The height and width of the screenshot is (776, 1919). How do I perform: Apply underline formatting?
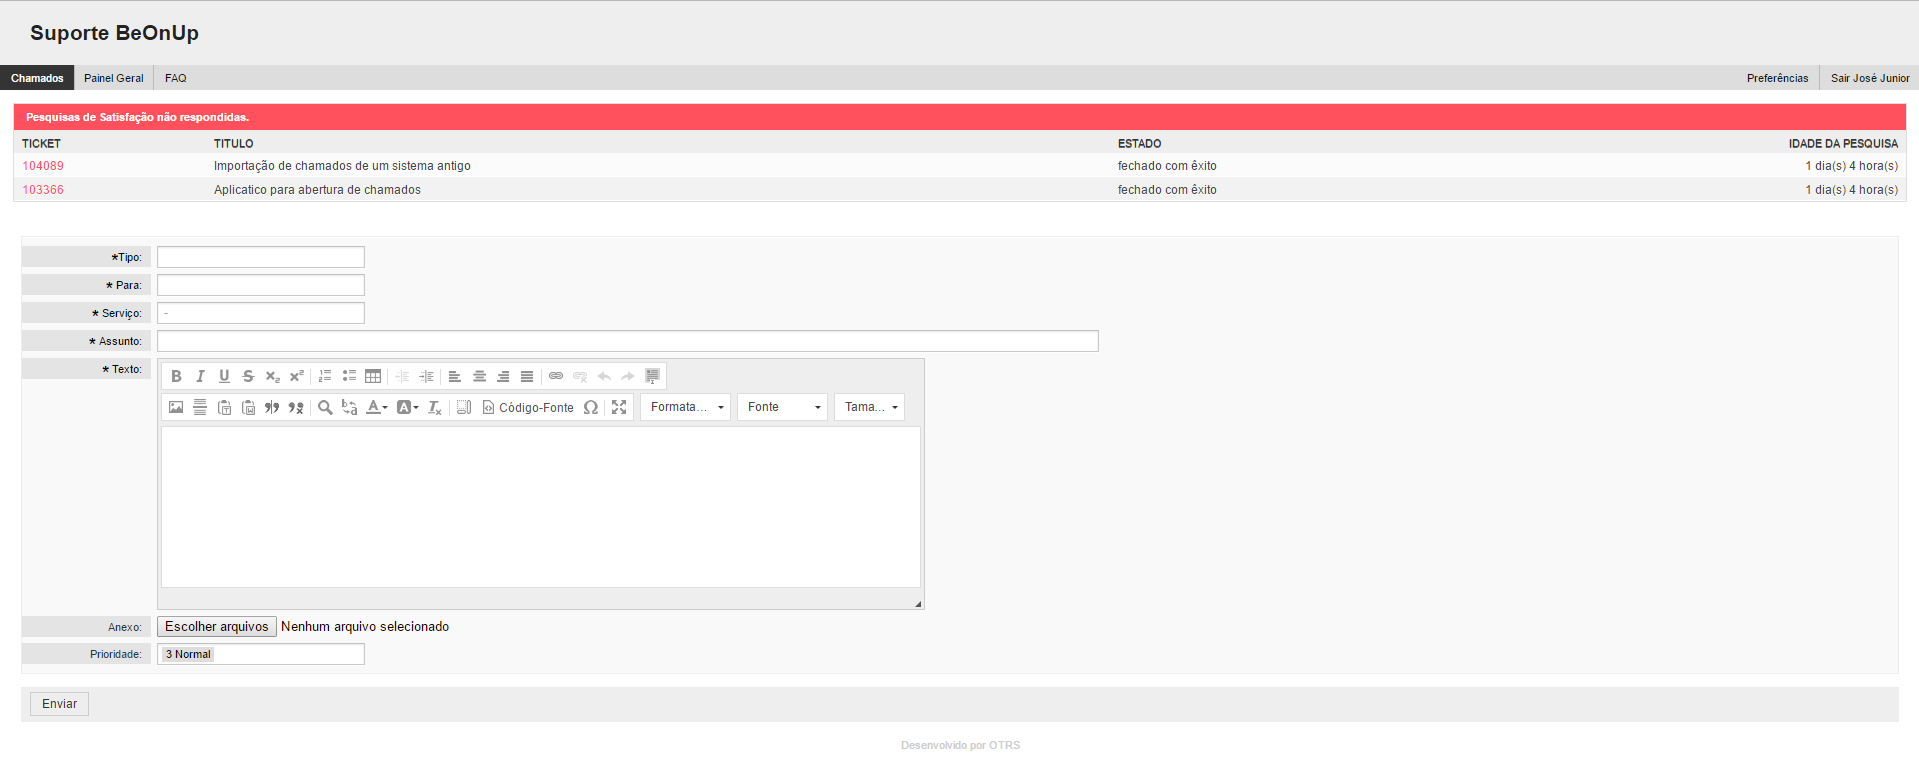(224, 376)
